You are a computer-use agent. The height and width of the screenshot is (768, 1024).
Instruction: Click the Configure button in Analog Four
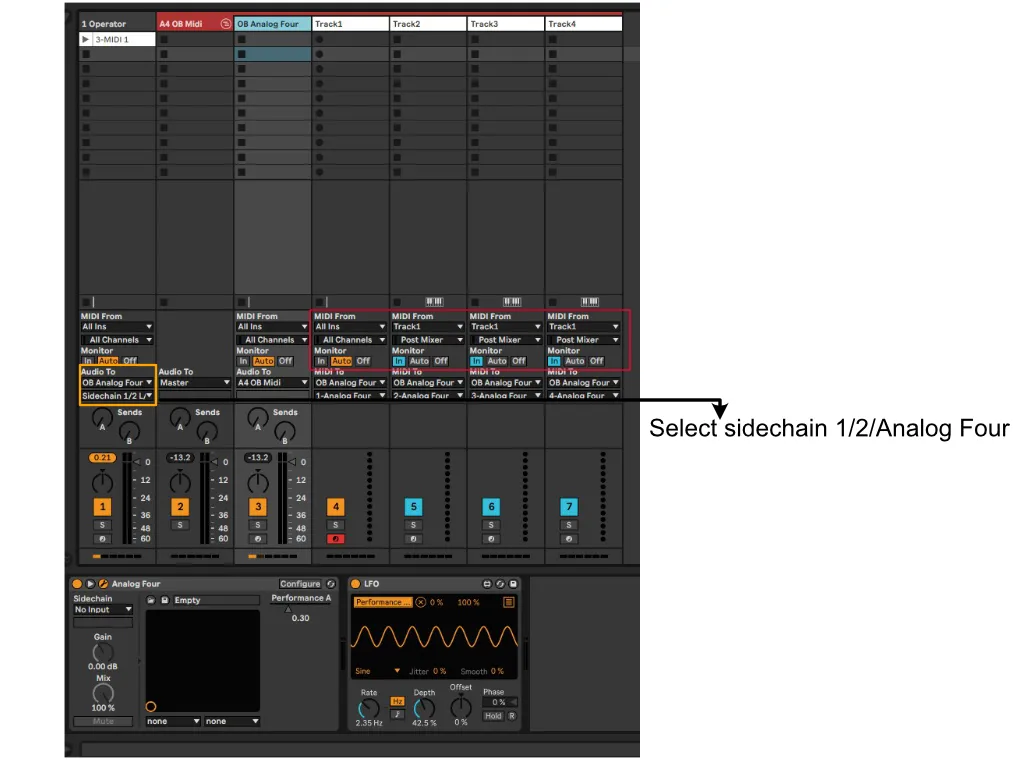click(x=300, y=584)
